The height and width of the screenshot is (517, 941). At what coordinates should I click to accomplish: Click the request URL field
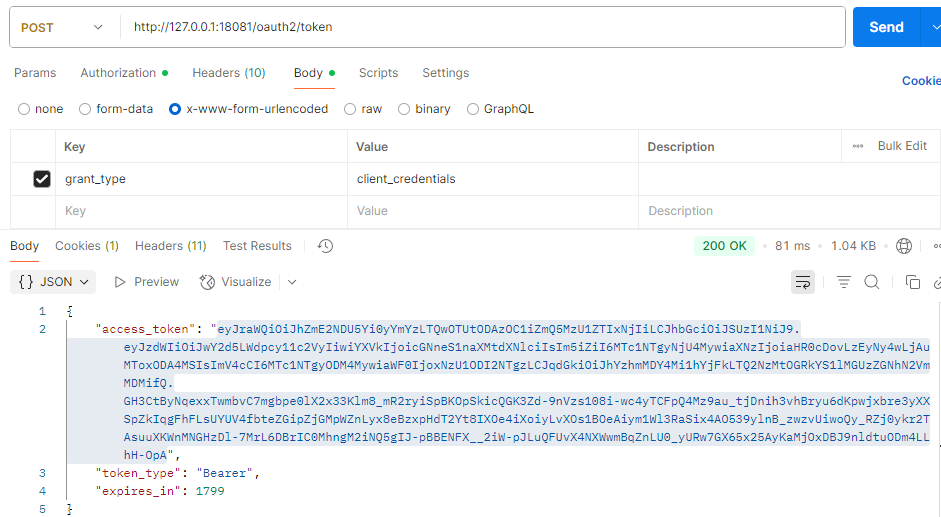(x=483, y=27)
